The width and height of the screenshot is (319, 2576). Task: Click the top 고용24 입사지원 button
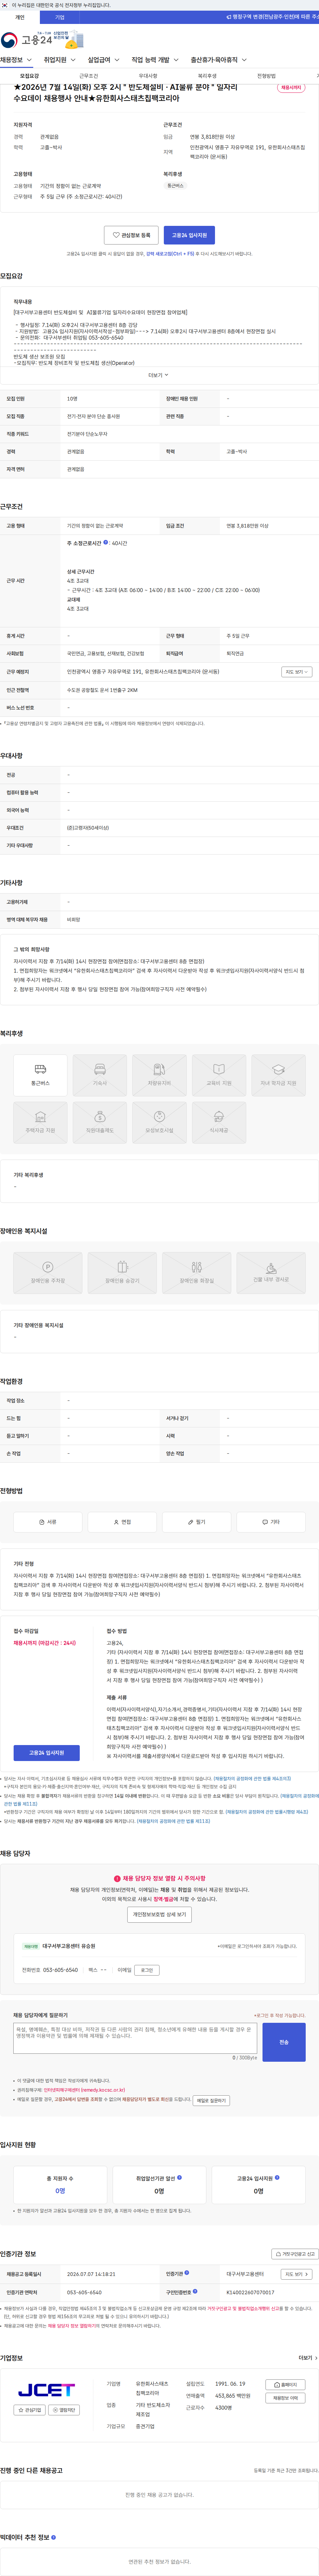pyautogui.click(x=189, y=235)
